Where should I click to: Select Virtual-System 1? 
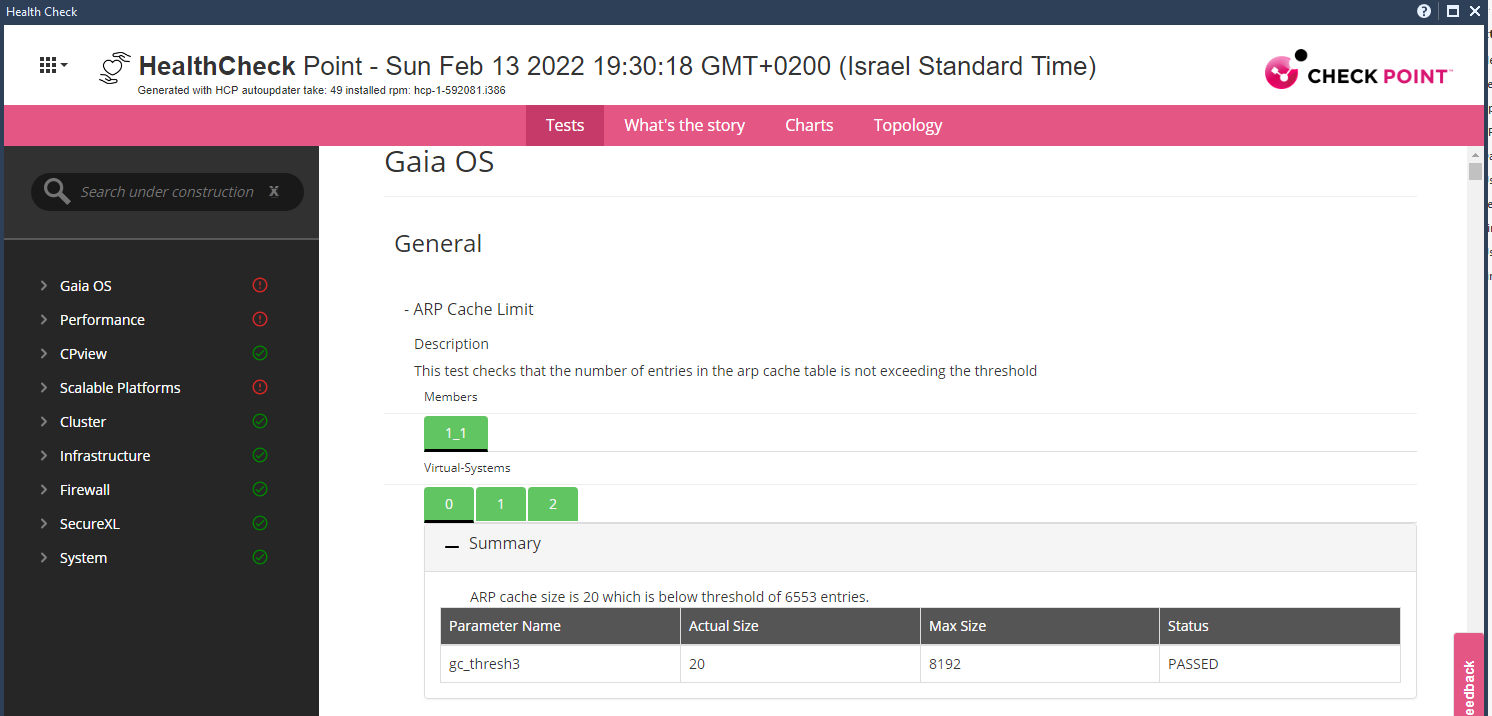point(500,503)
